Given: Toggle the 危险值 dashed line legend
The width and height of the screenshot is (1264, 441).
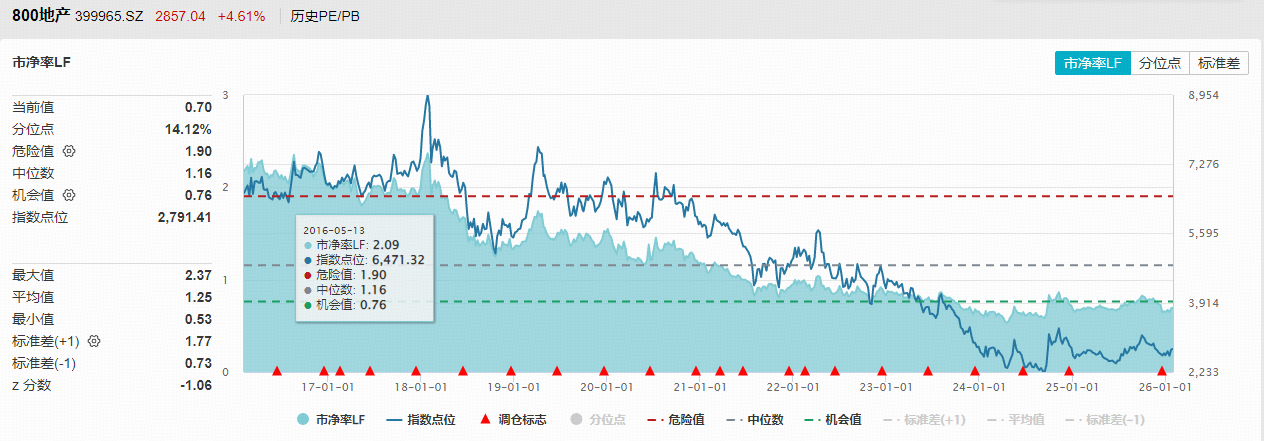Looking at the screenshot, I should point(677,420).
